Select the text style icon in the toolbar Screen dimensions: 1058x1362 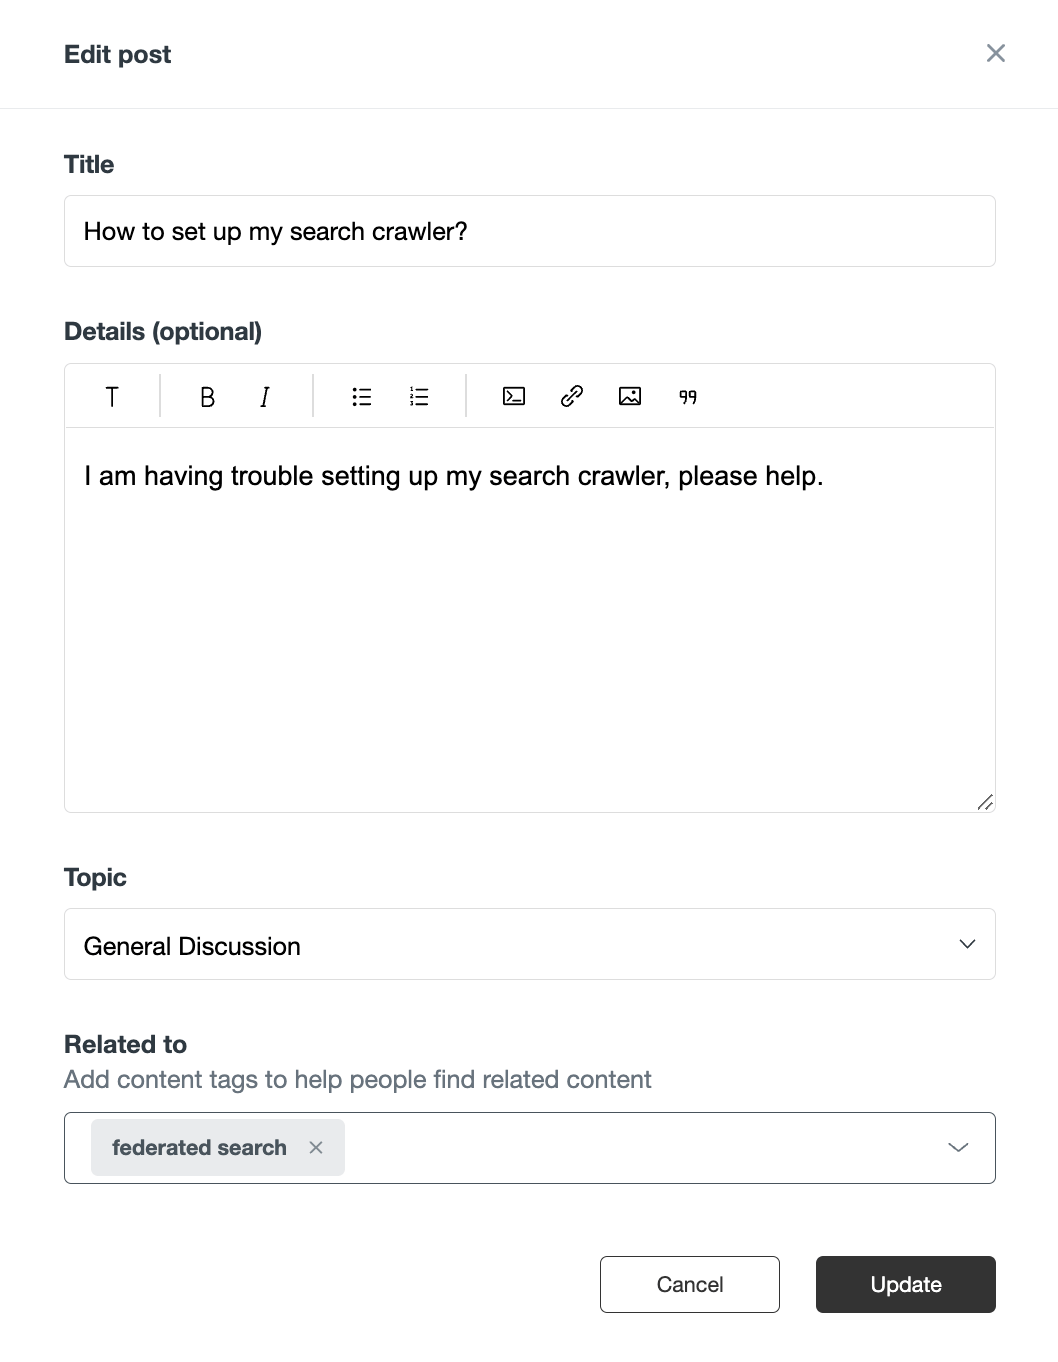click(111, 396)
